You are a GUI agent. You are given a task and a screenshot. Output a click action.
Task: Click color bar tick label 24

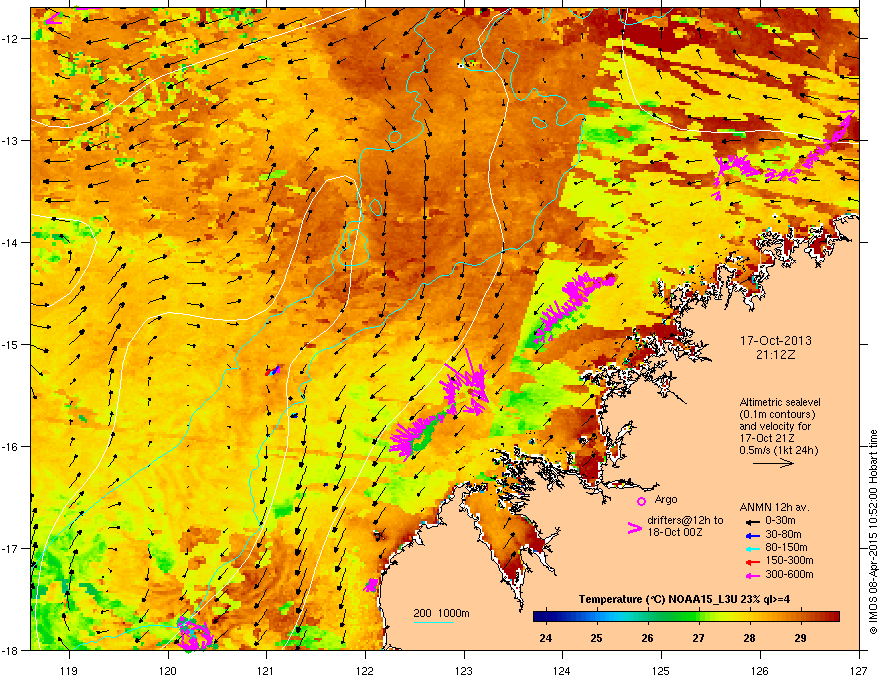(x=545, y=638)
